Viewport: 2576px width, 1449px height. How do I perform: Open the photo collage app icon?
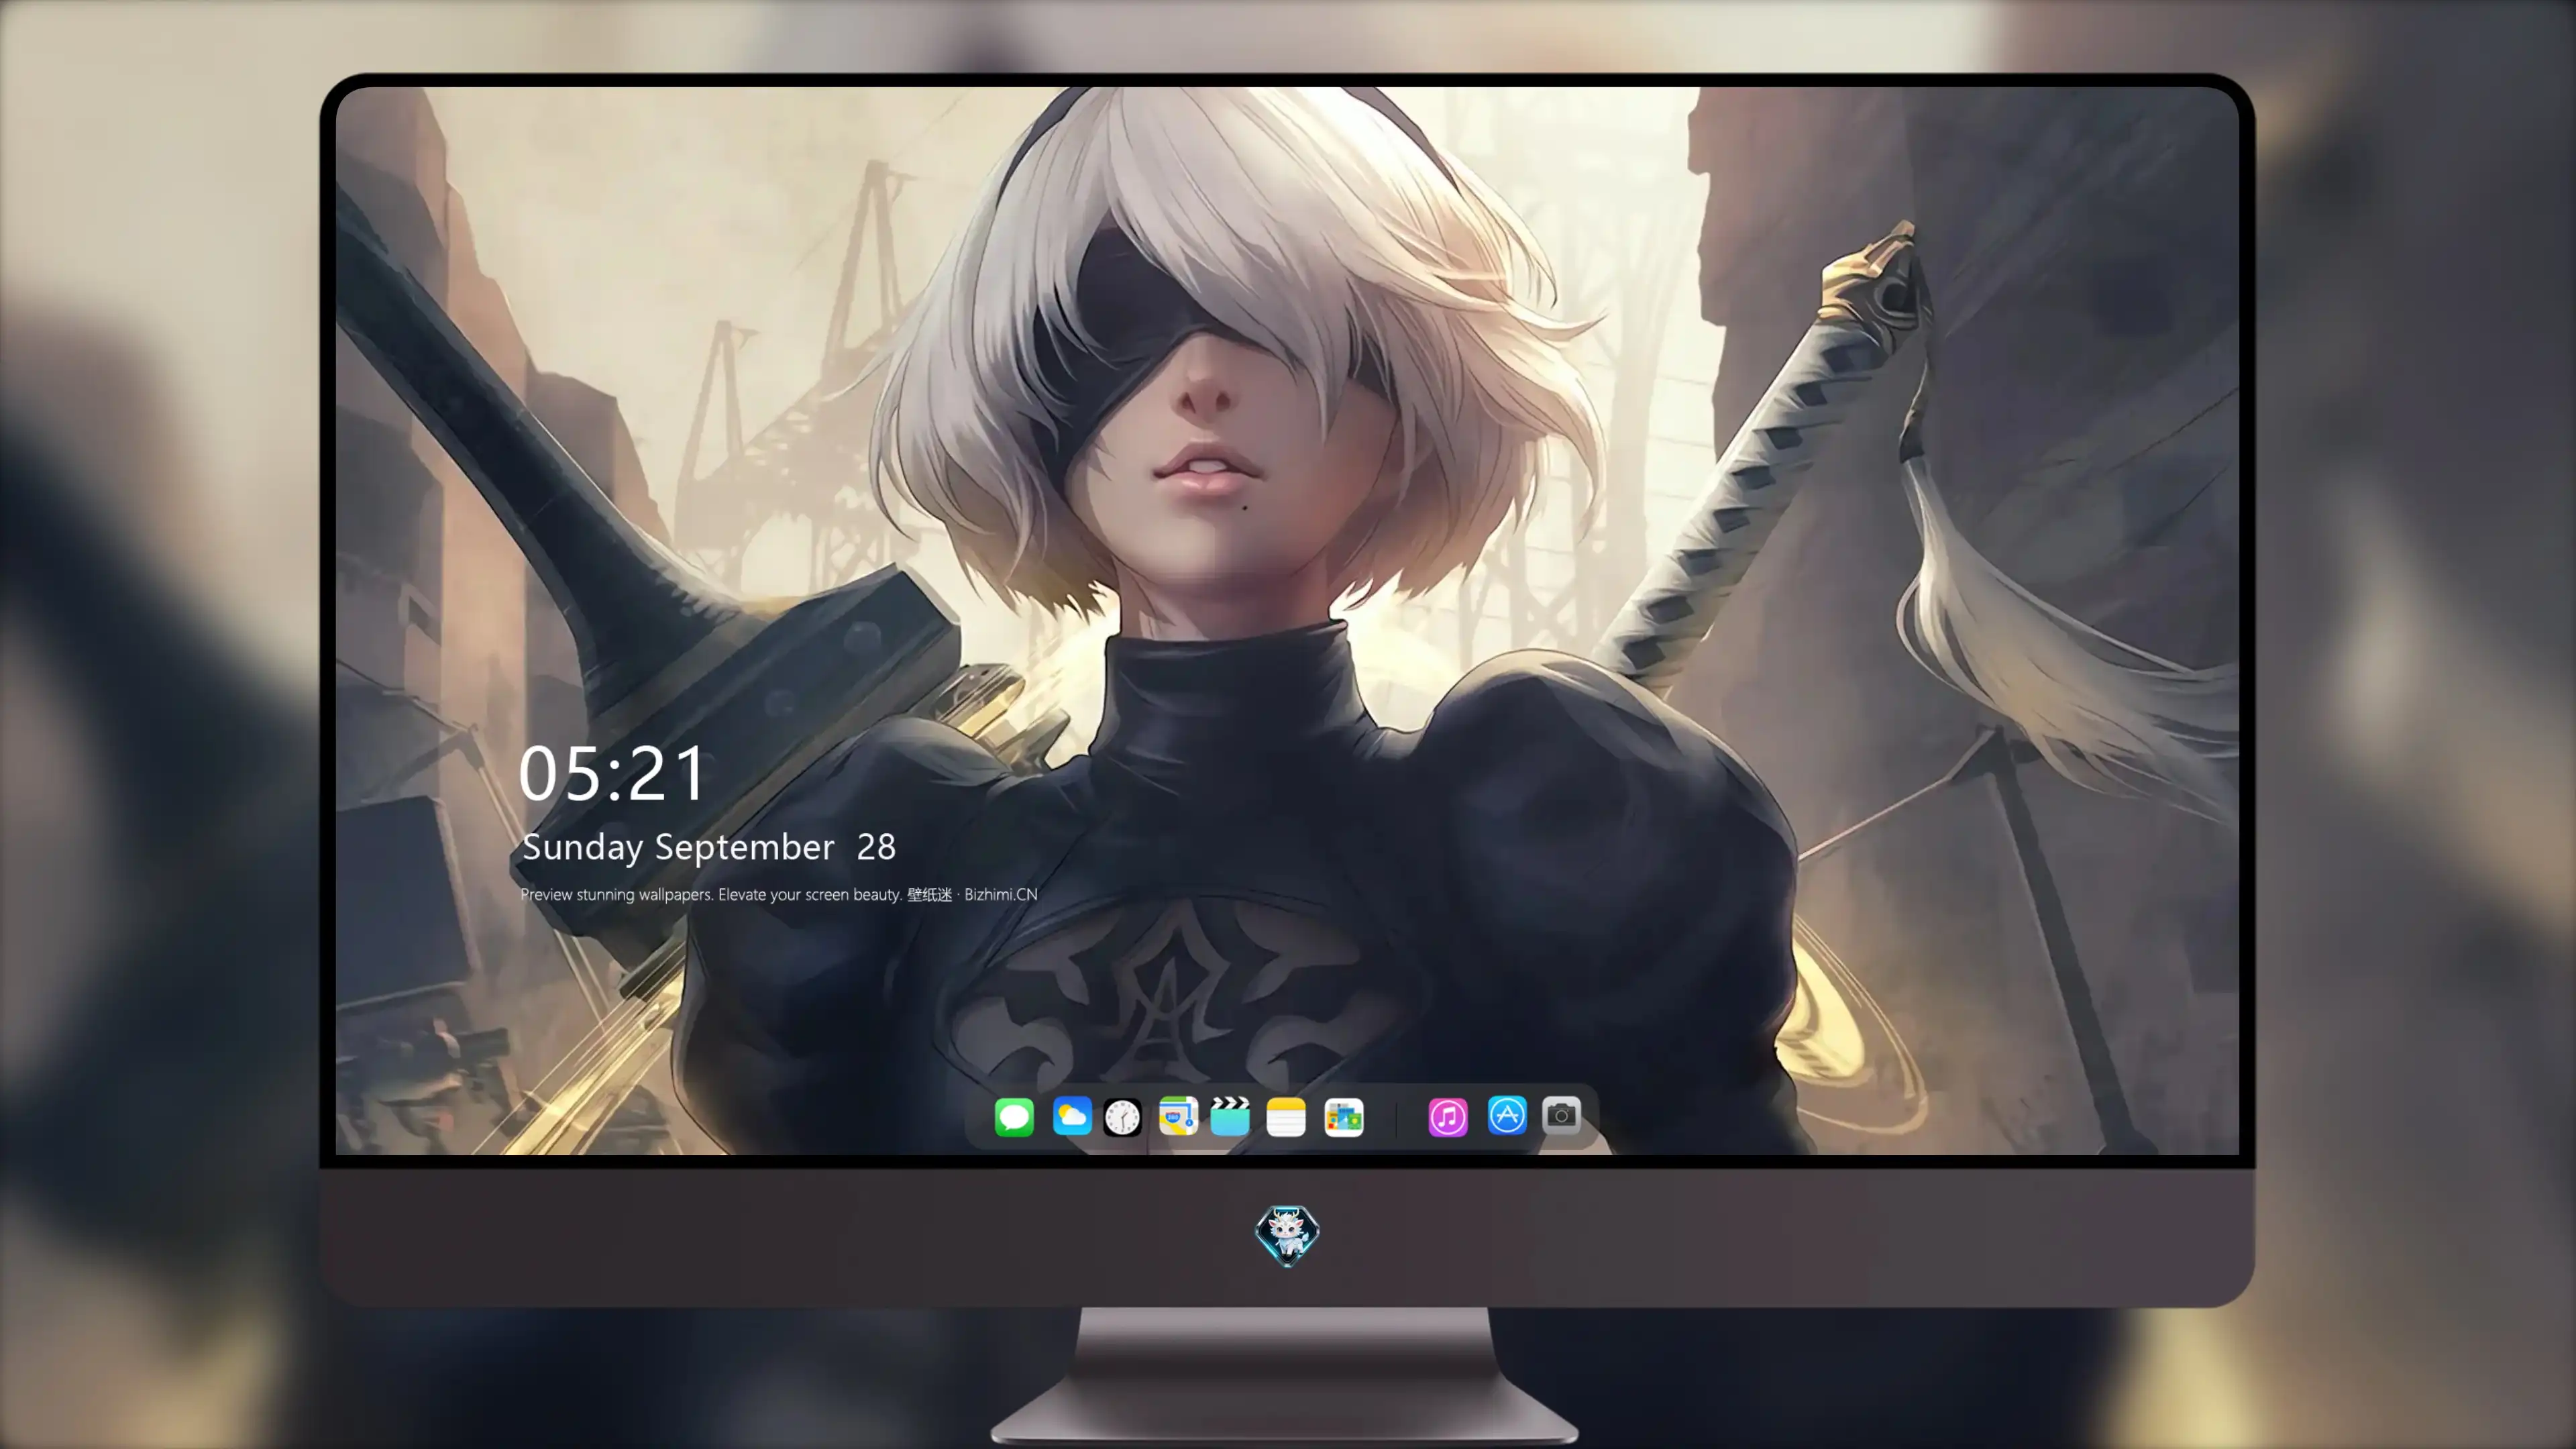(1343, 1116)
